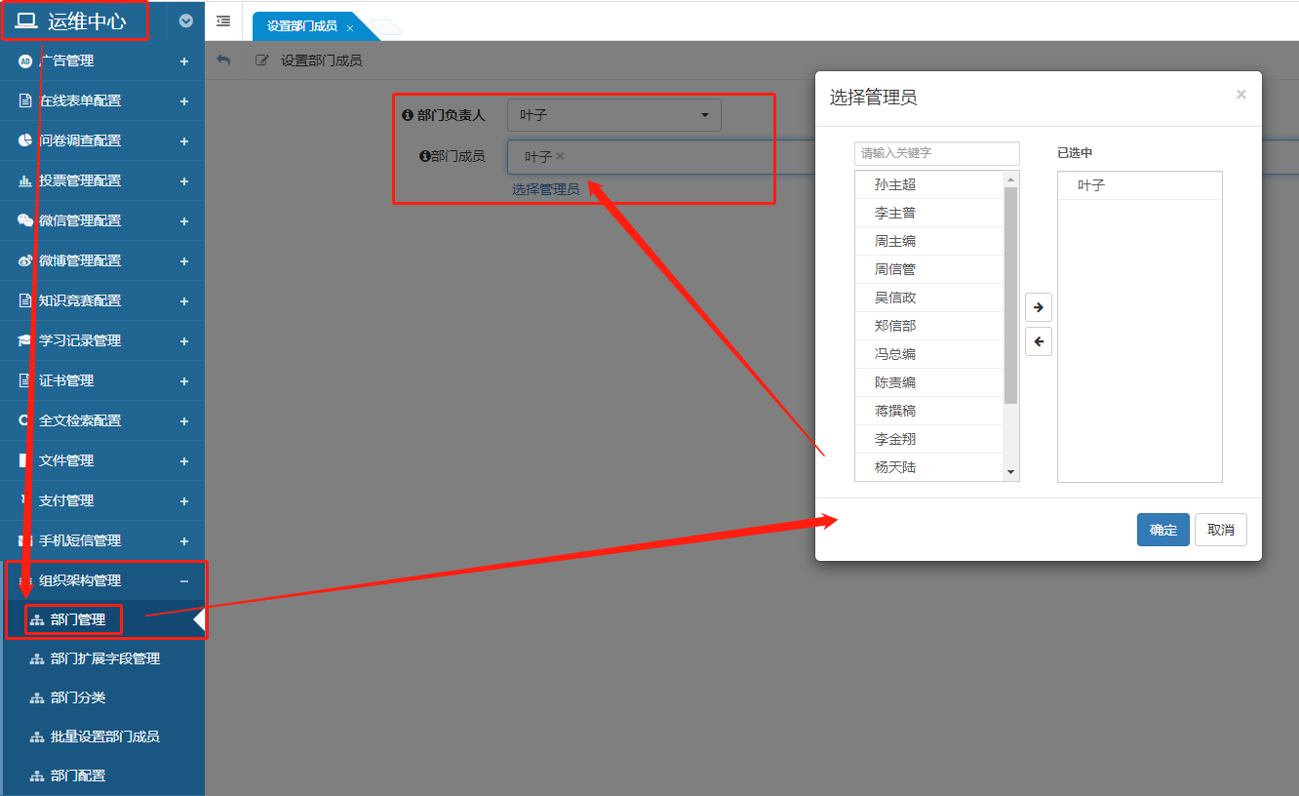This screenshot has height=796, width=1299.
Task: Click the 确定 button
Action: [1162, 530]
